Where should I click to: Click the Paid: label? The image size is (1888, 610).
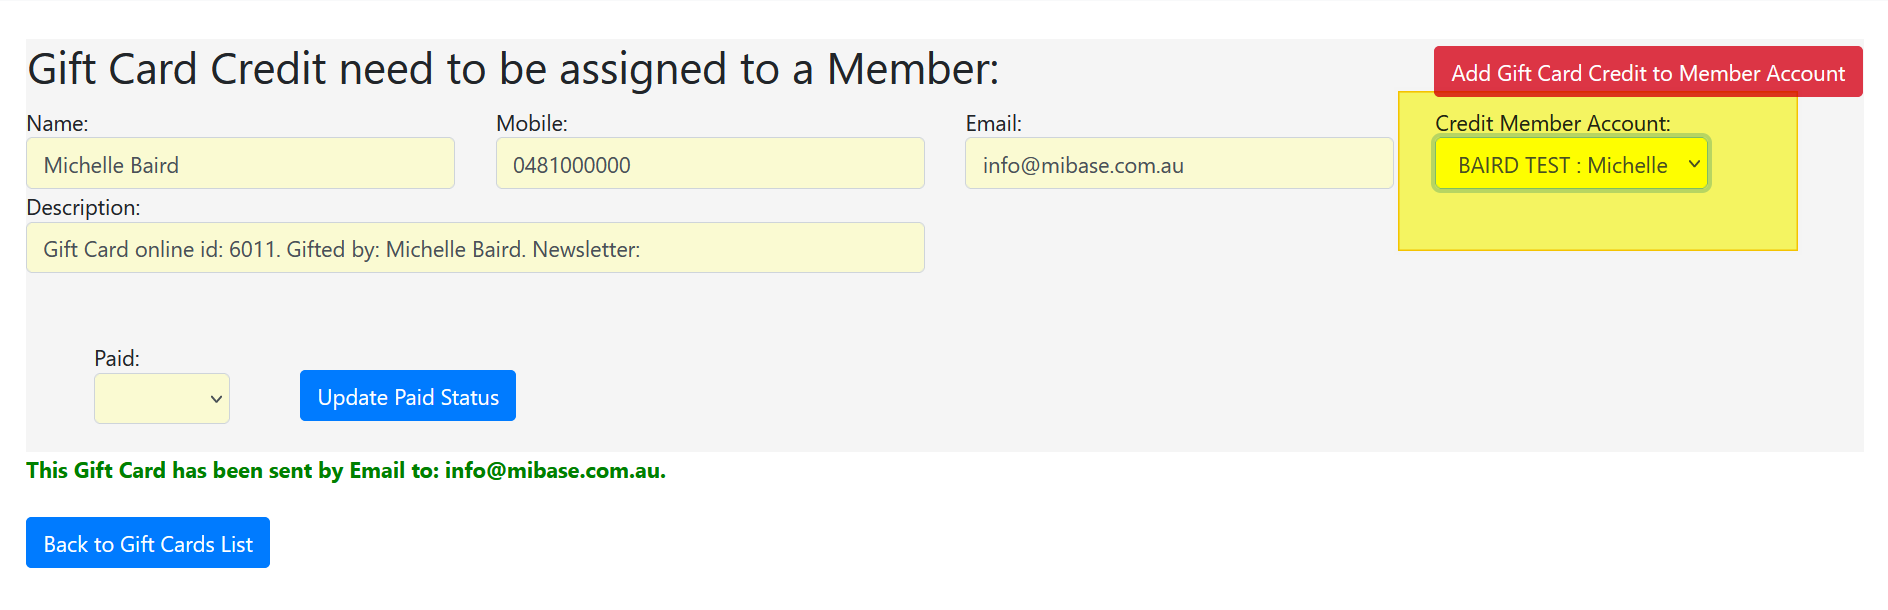point(116,358)
